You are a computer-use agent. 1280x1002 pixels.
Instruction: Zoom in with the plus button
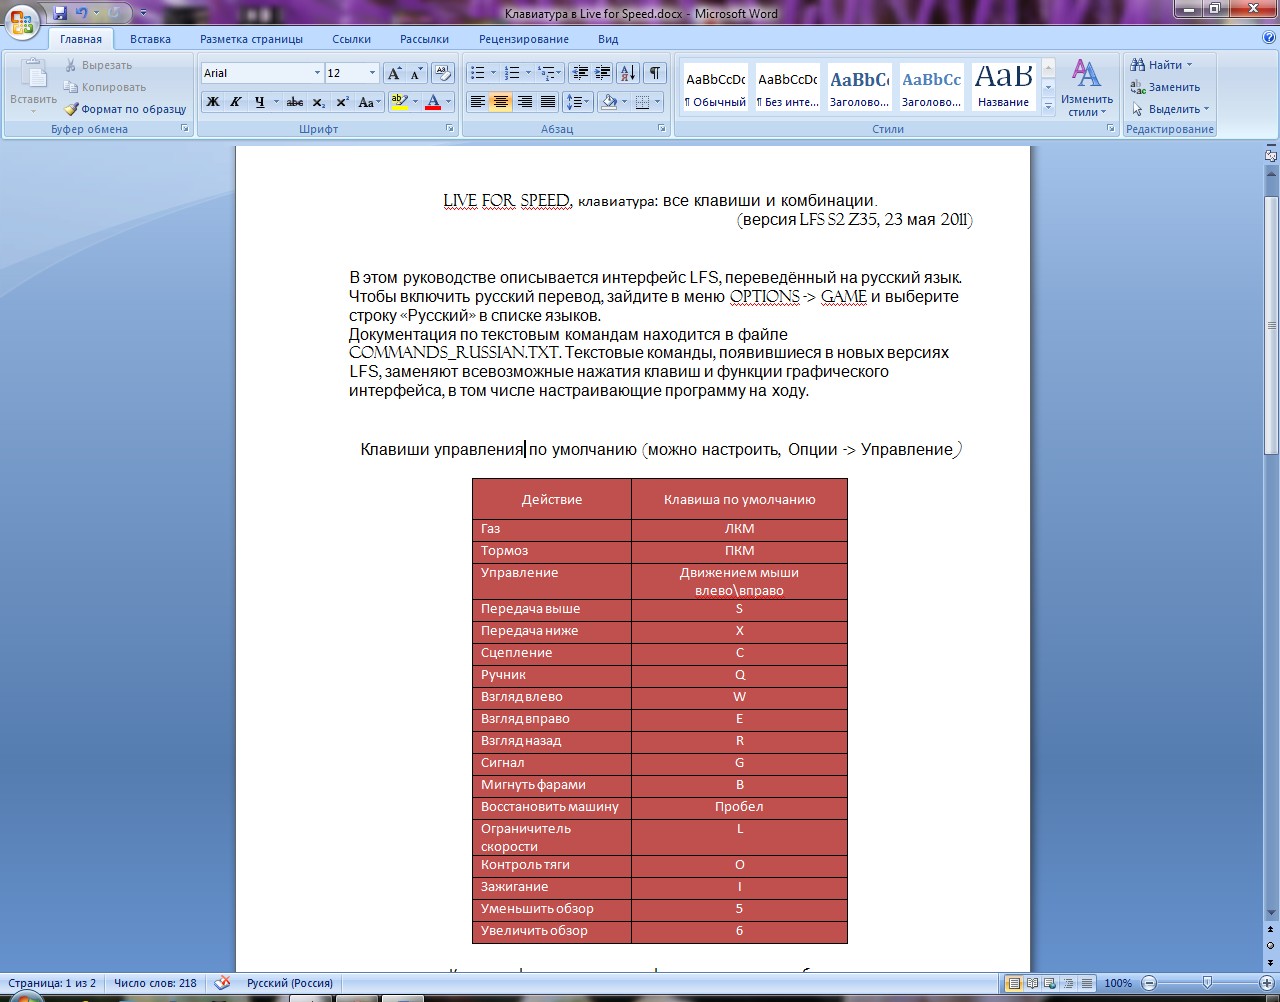point(1268,983)
